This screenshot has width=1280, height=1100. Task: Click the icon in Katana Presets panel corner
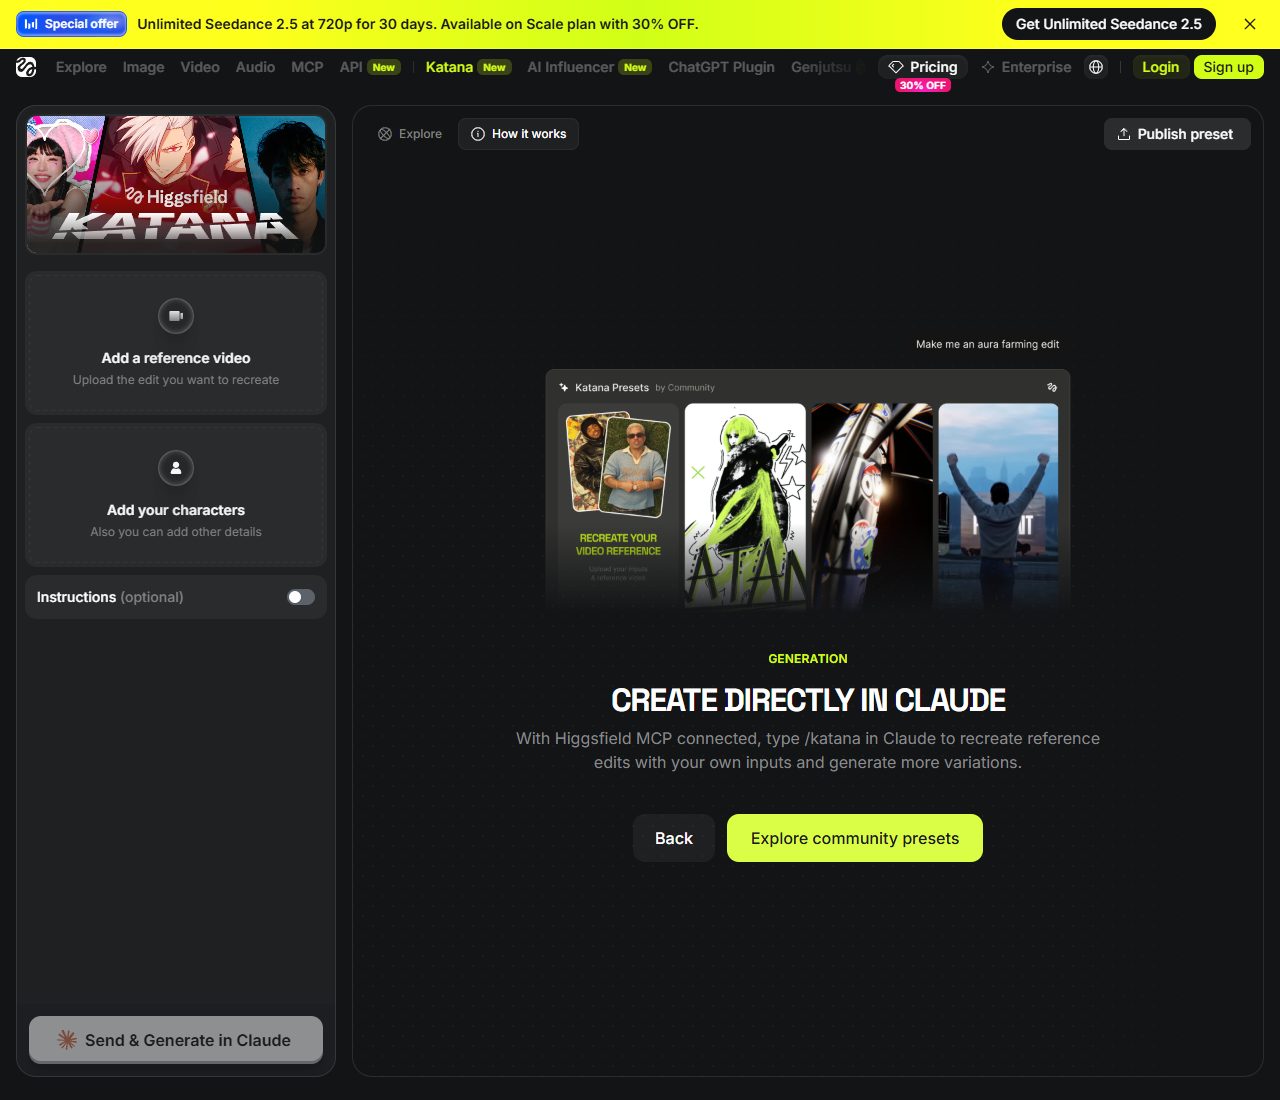(x=1052, y=387)
